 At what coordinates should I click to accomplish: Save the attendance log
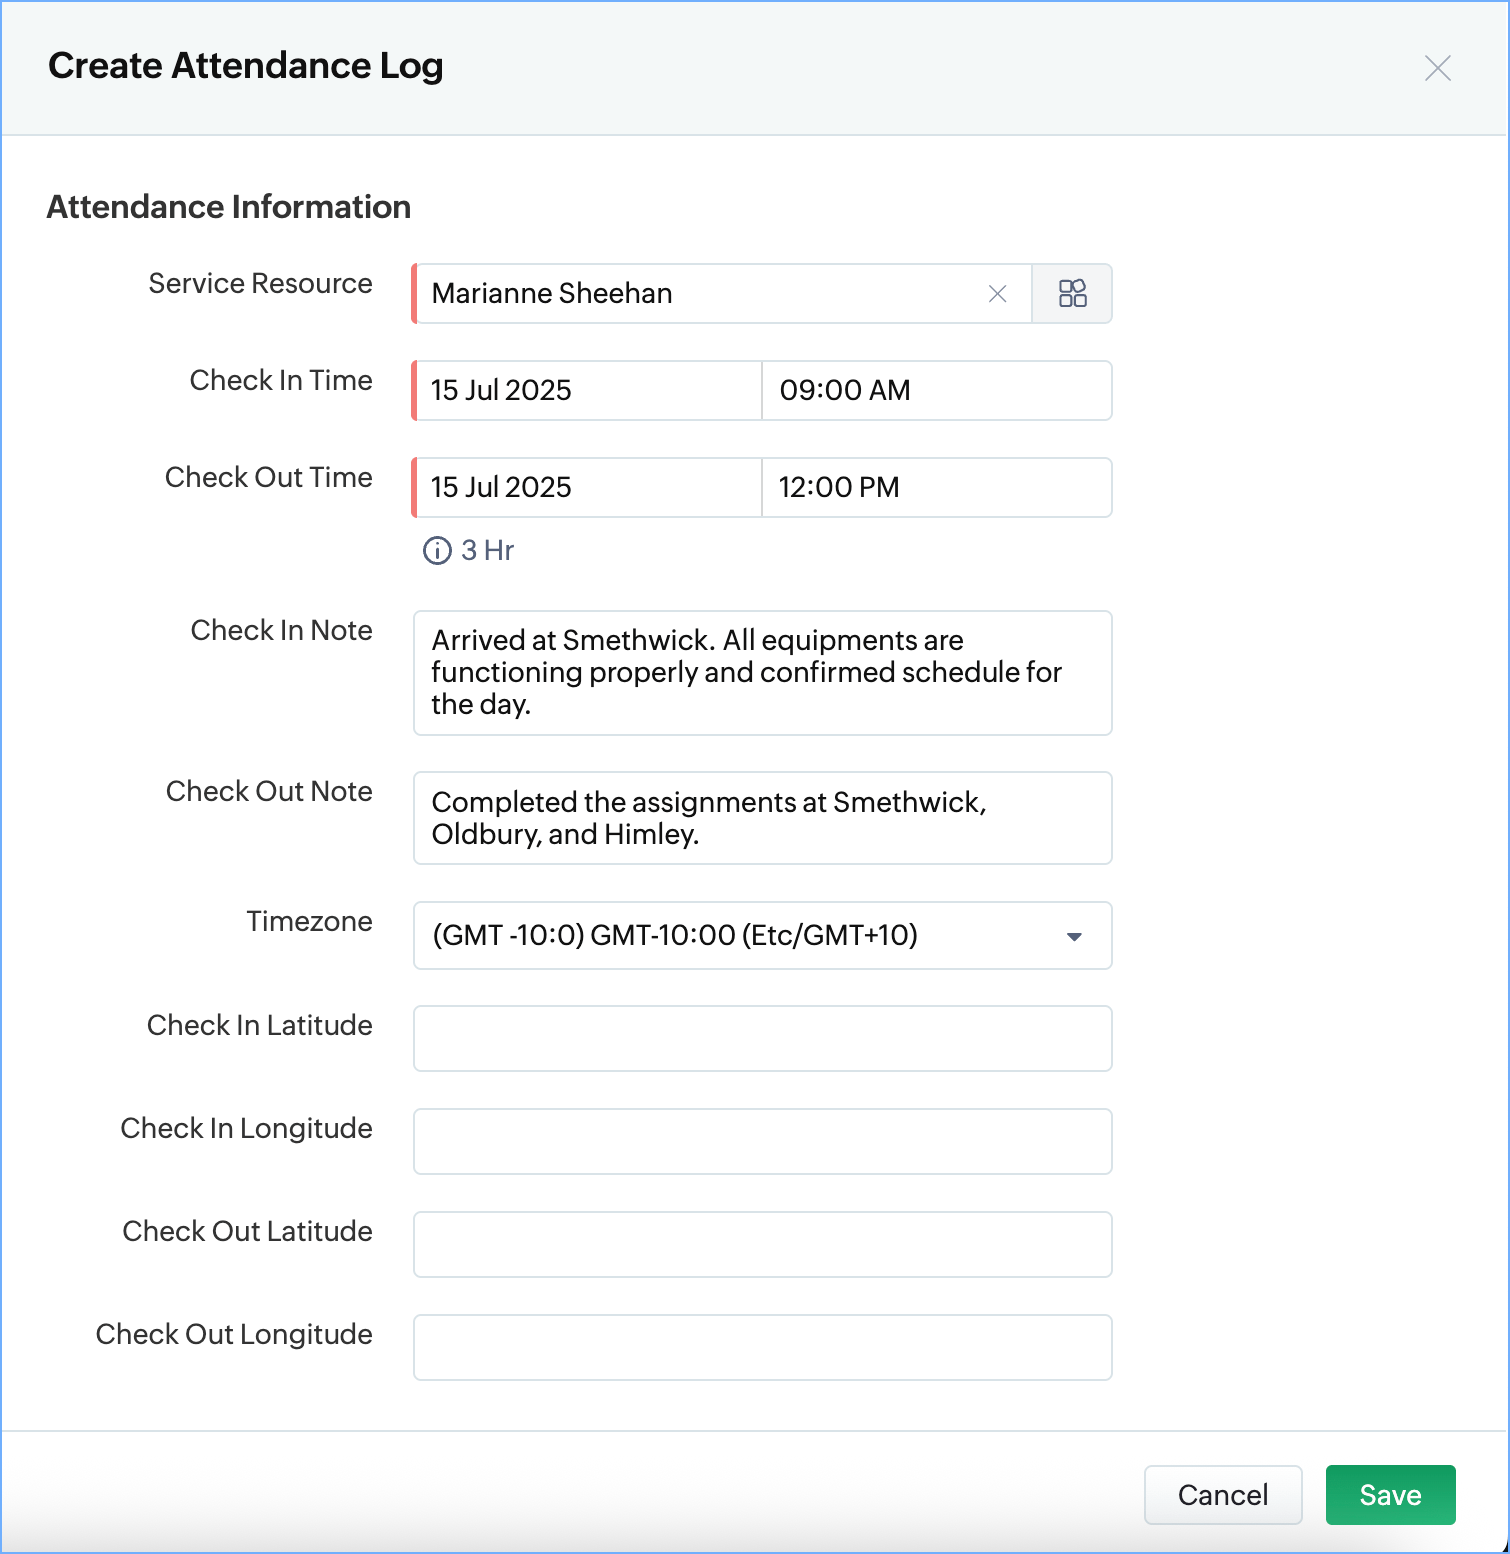point(1390,1495)
